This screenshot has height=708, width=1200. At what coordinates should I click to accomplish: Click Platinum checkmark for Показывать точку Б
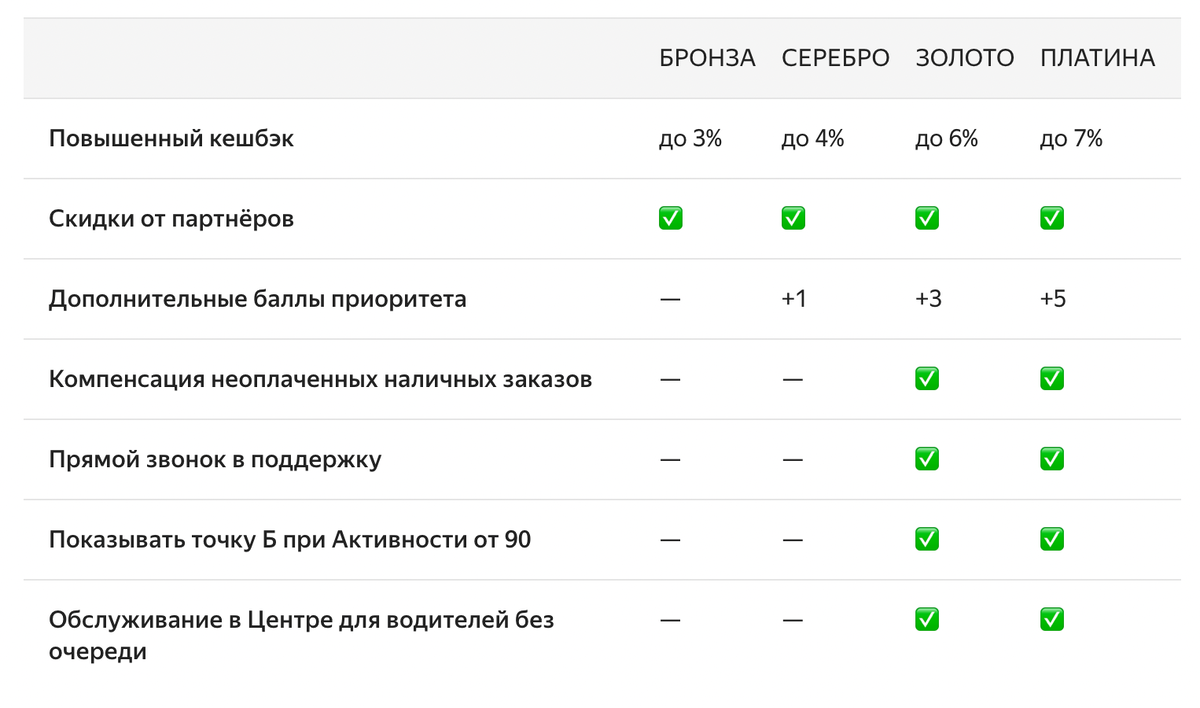(x=1052, y=539)
